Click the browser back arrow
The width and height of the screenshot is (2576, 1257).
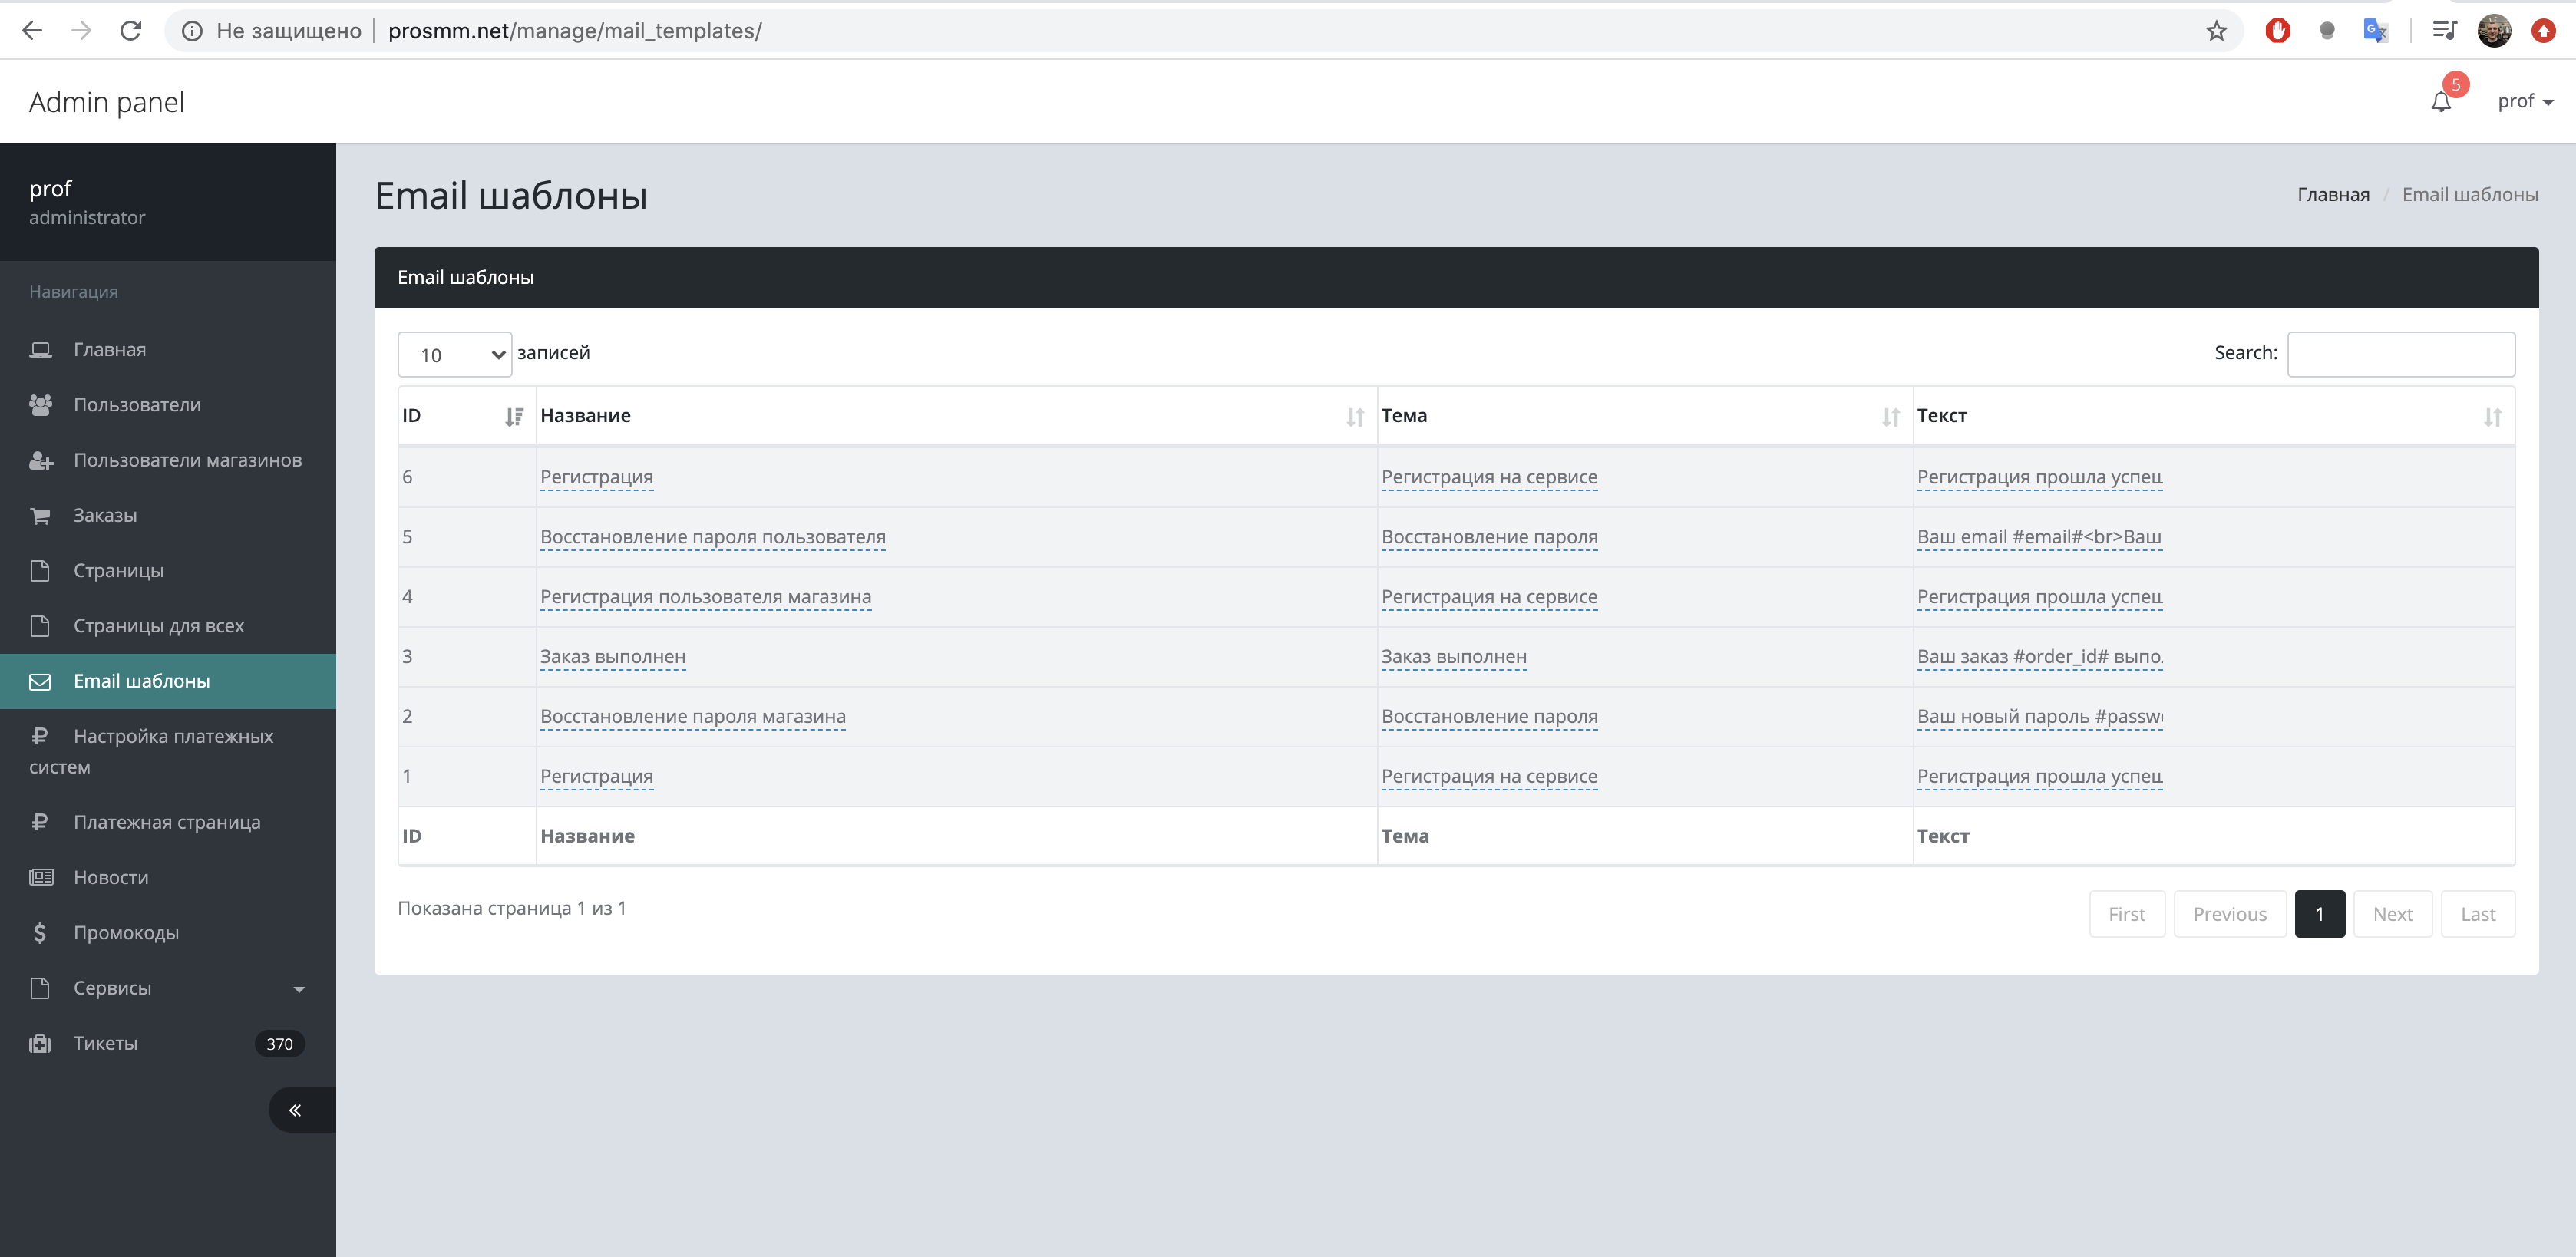tap(32, 31)
